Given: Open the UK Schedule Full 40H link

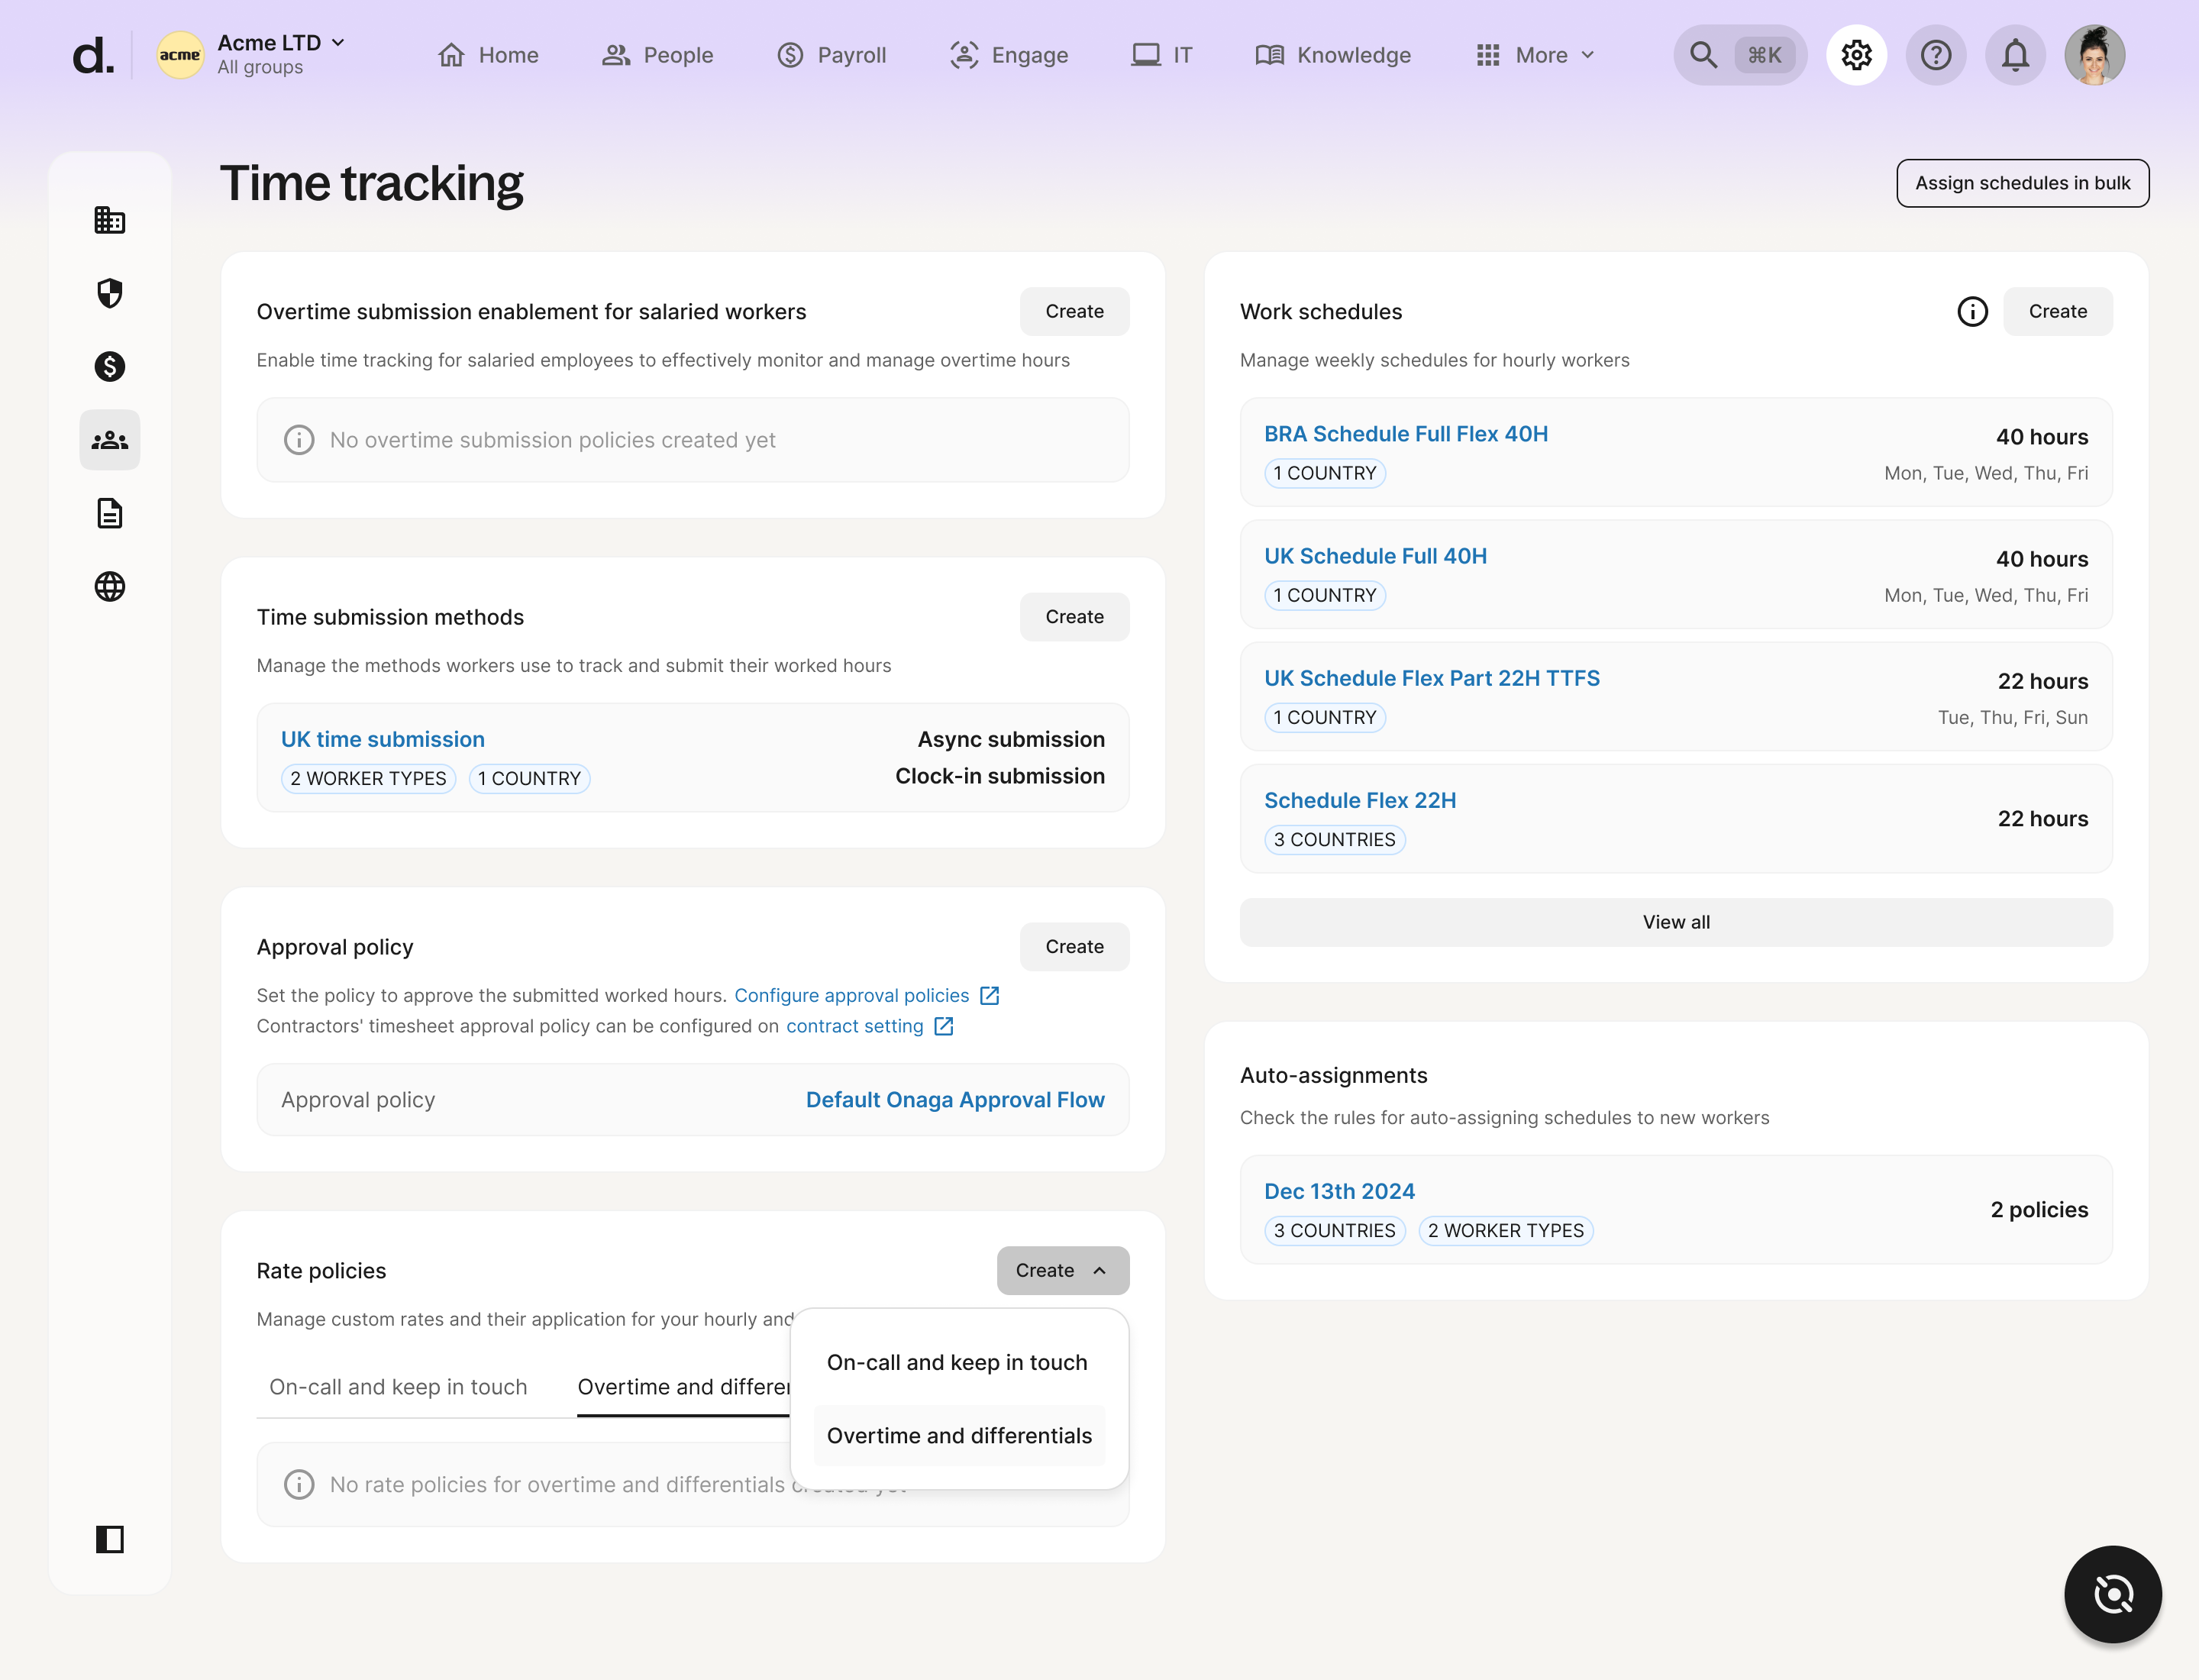Looking at the screenshot, I should 1375,555.
